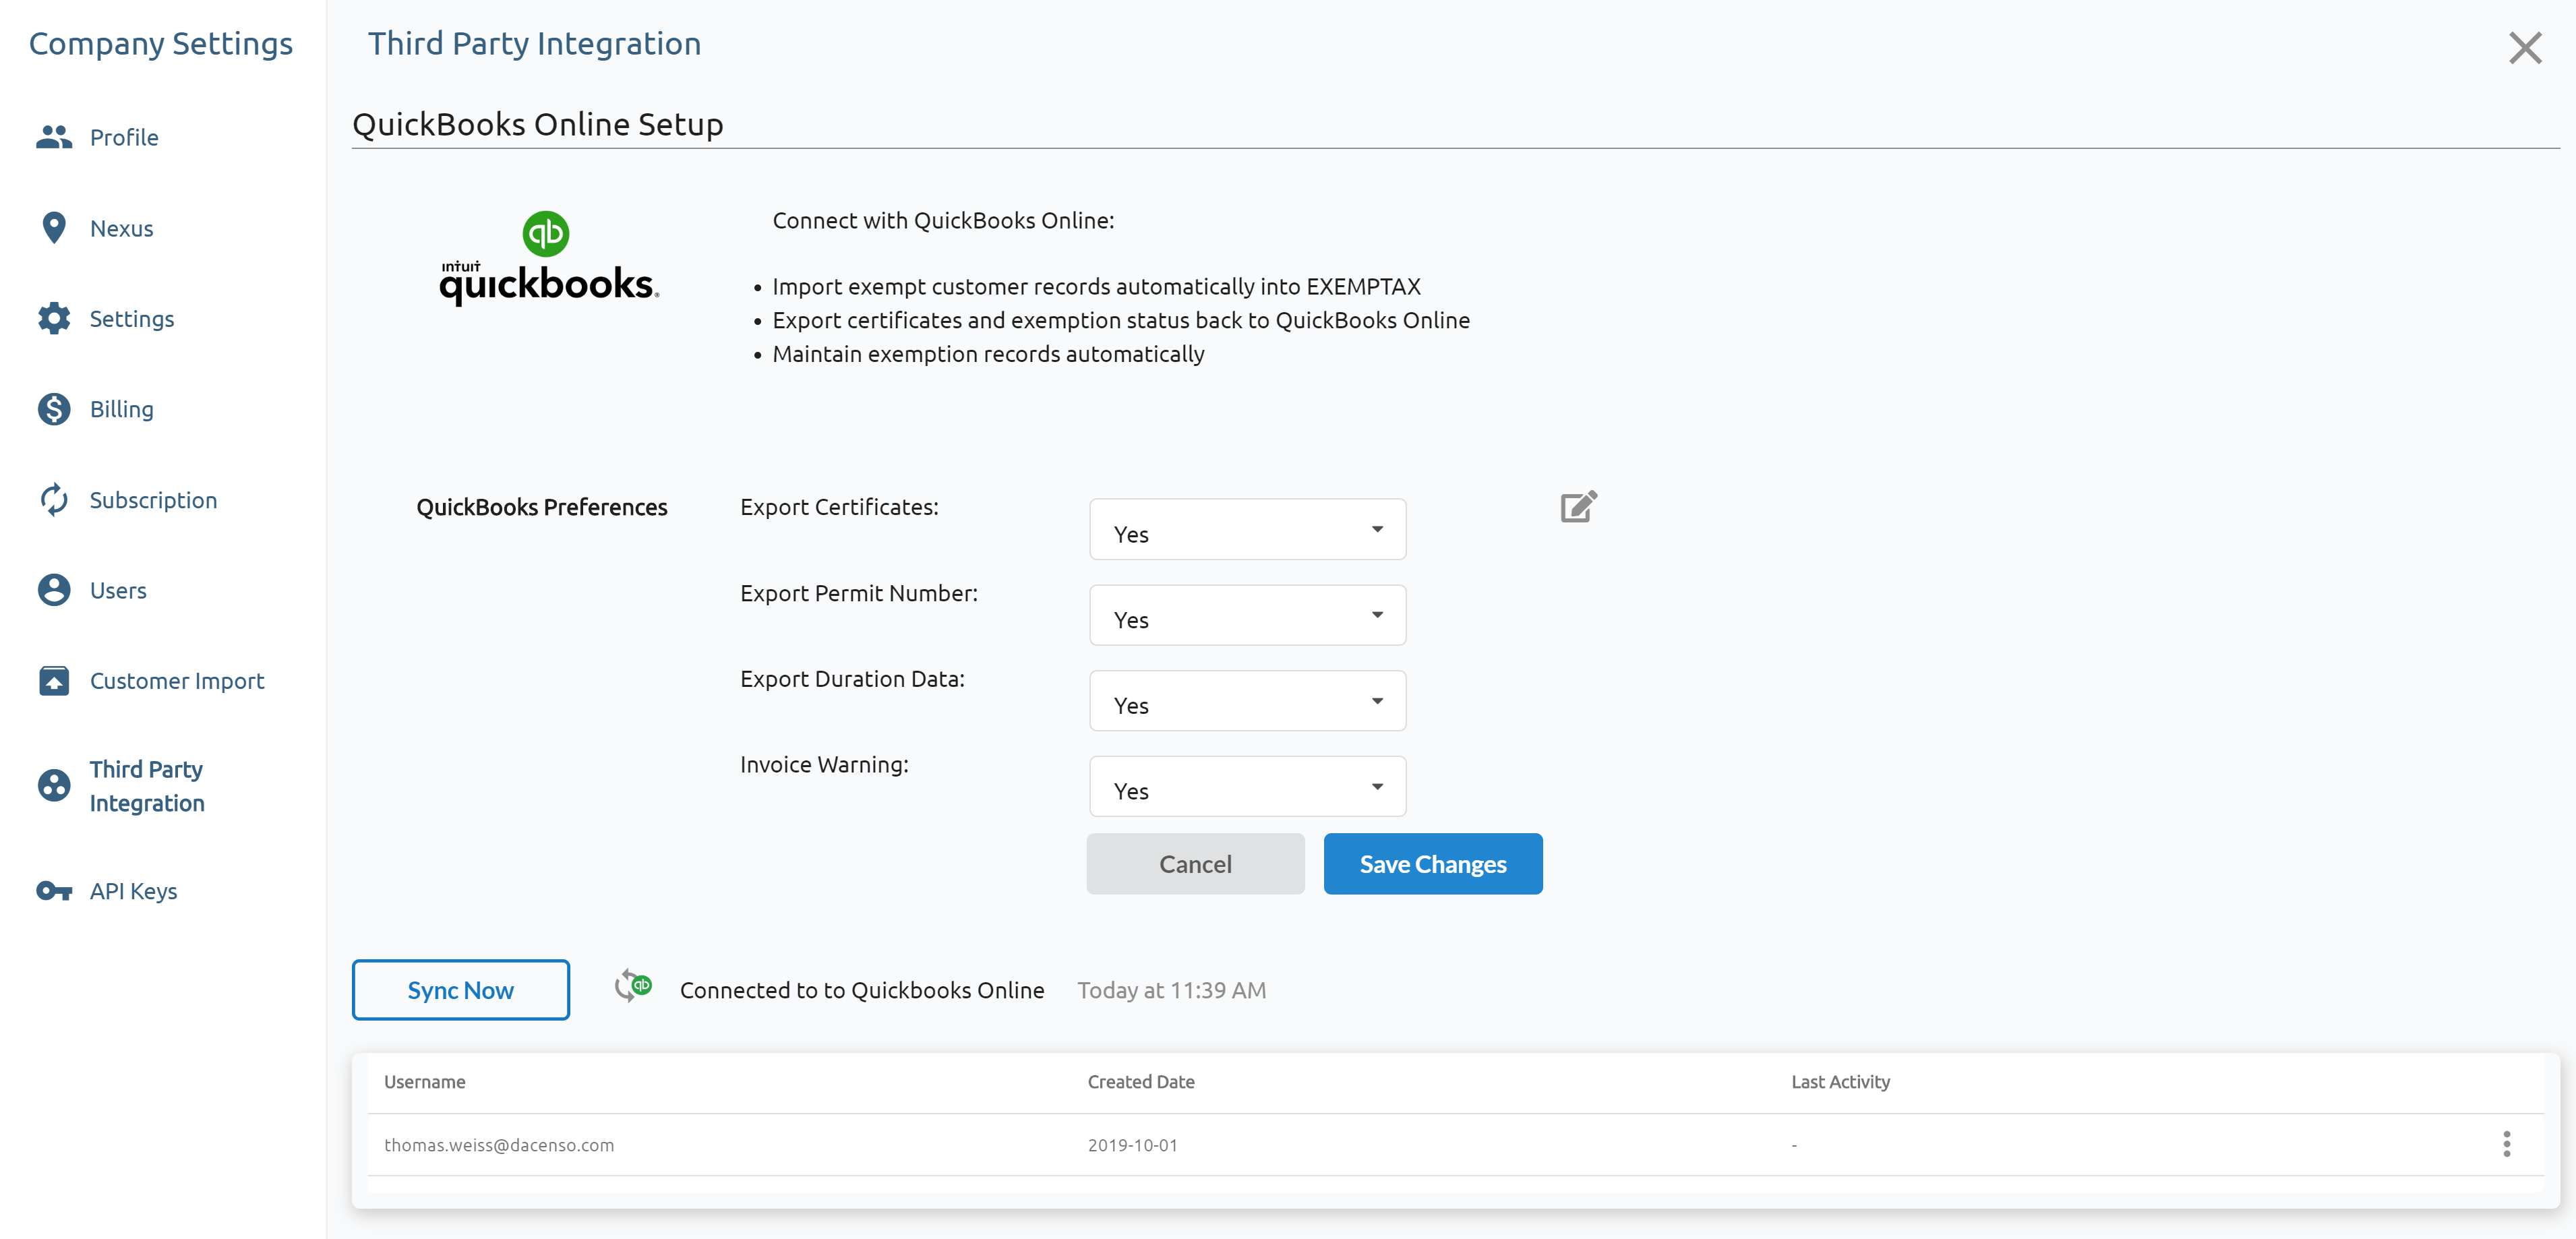This screenshot has width=2576, height=1239.
Task: Click the Settings gear icon
Action: pyautogui.click(x=54, y=318)
